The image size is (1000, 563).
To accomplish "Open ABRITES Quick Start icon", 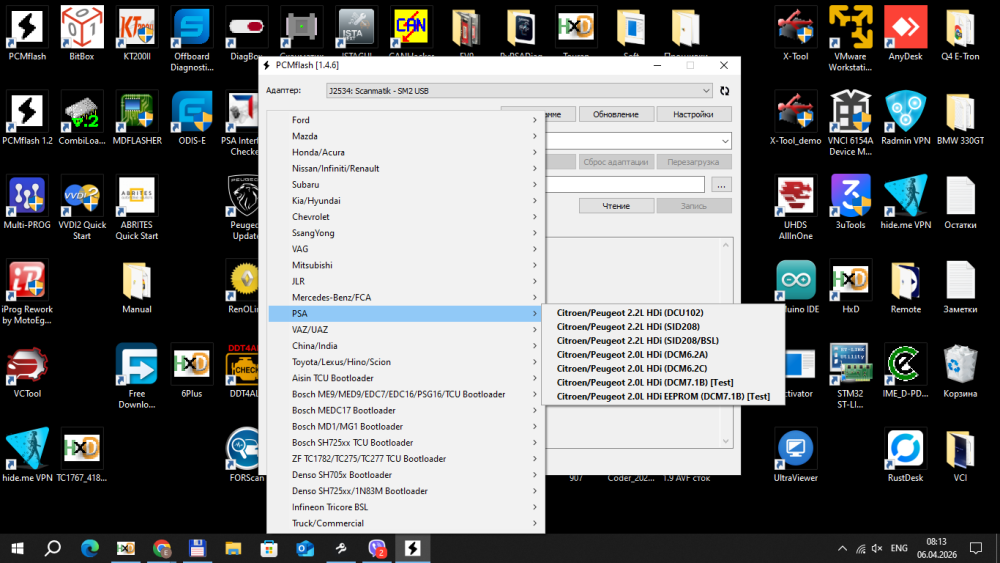I will pyautogui.click(x=136, y=207).
